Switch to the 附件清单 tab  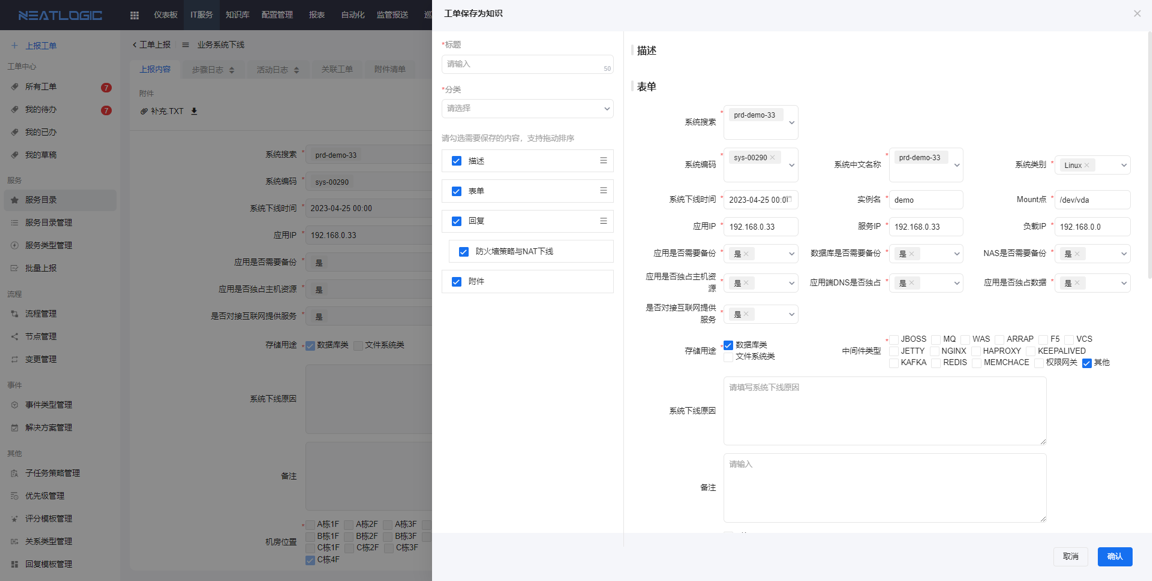pos(389,71)
